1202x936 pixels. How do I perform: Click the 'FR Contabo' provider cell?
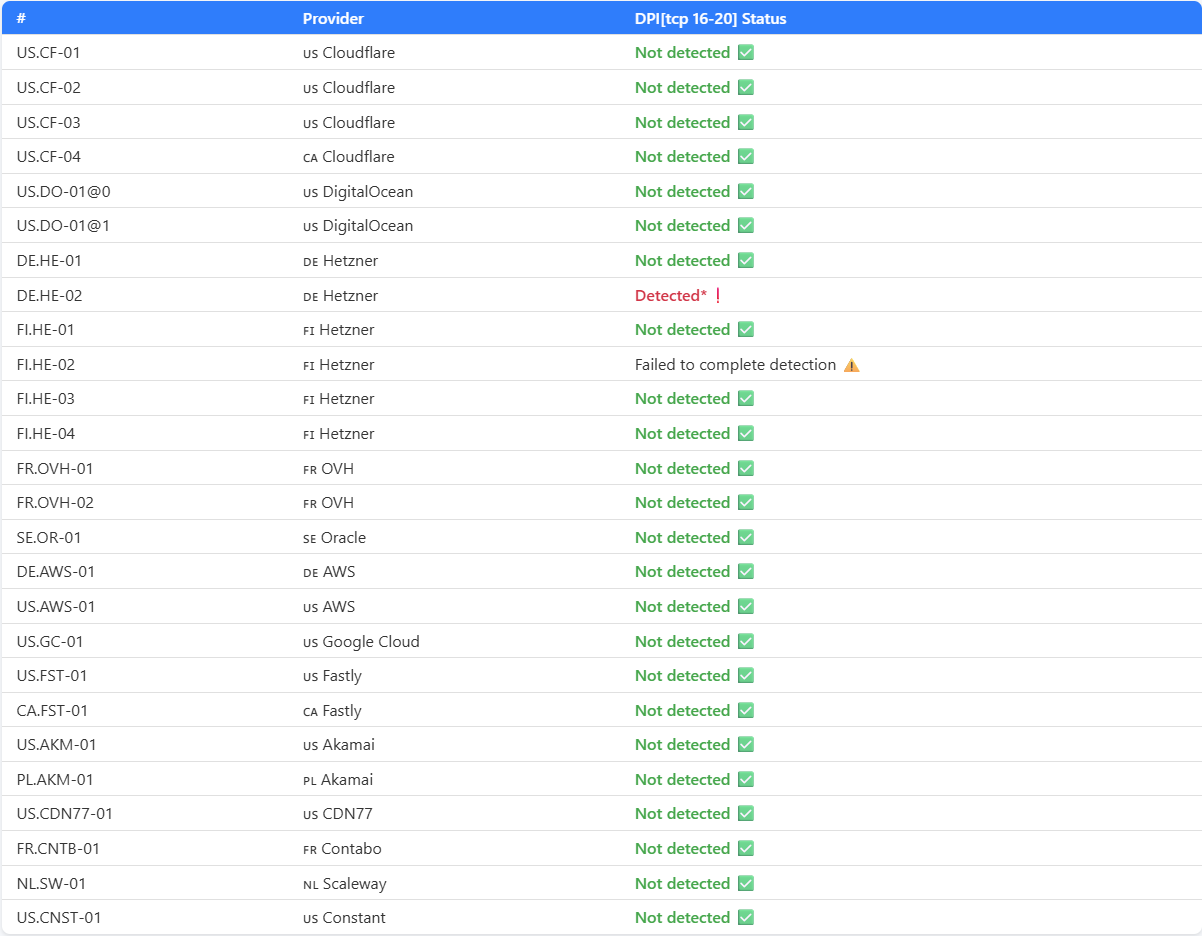pos(342,849)
